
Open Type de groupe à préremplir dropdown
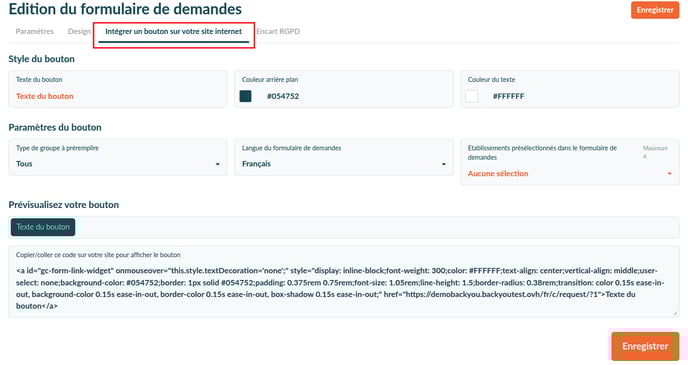point(118,157)
